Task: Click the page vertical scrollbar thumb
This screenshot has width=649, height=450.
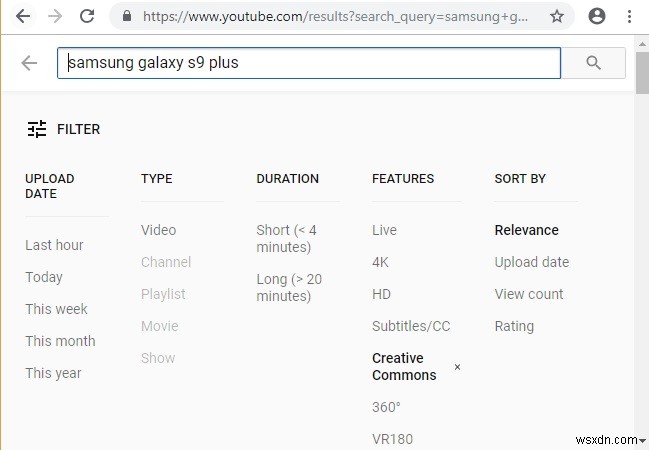Action: tap(642, 73)
